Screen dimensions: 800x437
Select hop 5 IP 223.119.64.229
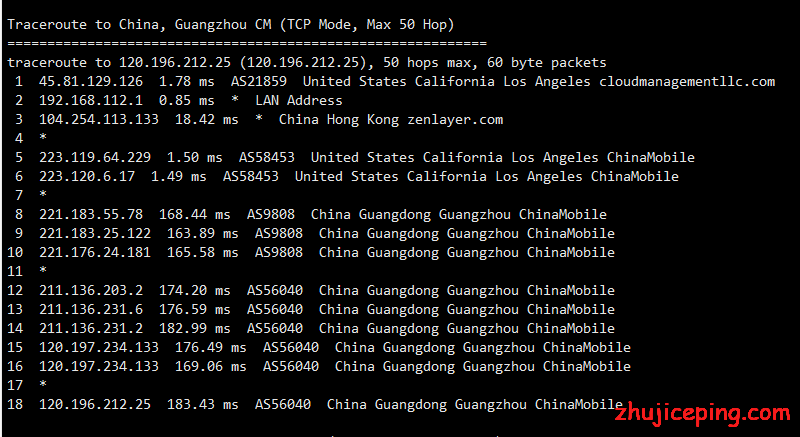(95, 158)
